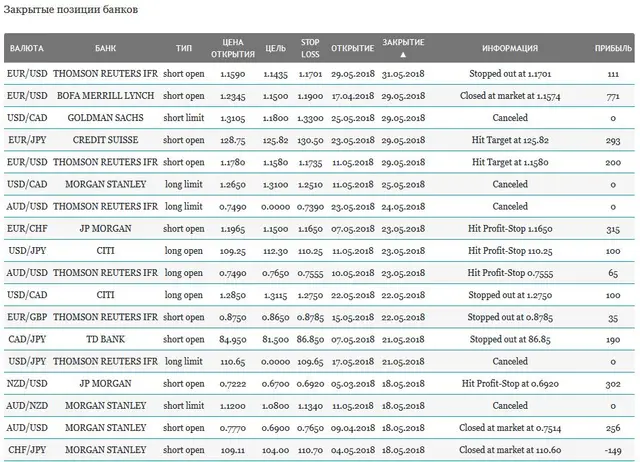
Task: Click 'Closed at market at 110.60' info
Action: (x=510, y=450)
